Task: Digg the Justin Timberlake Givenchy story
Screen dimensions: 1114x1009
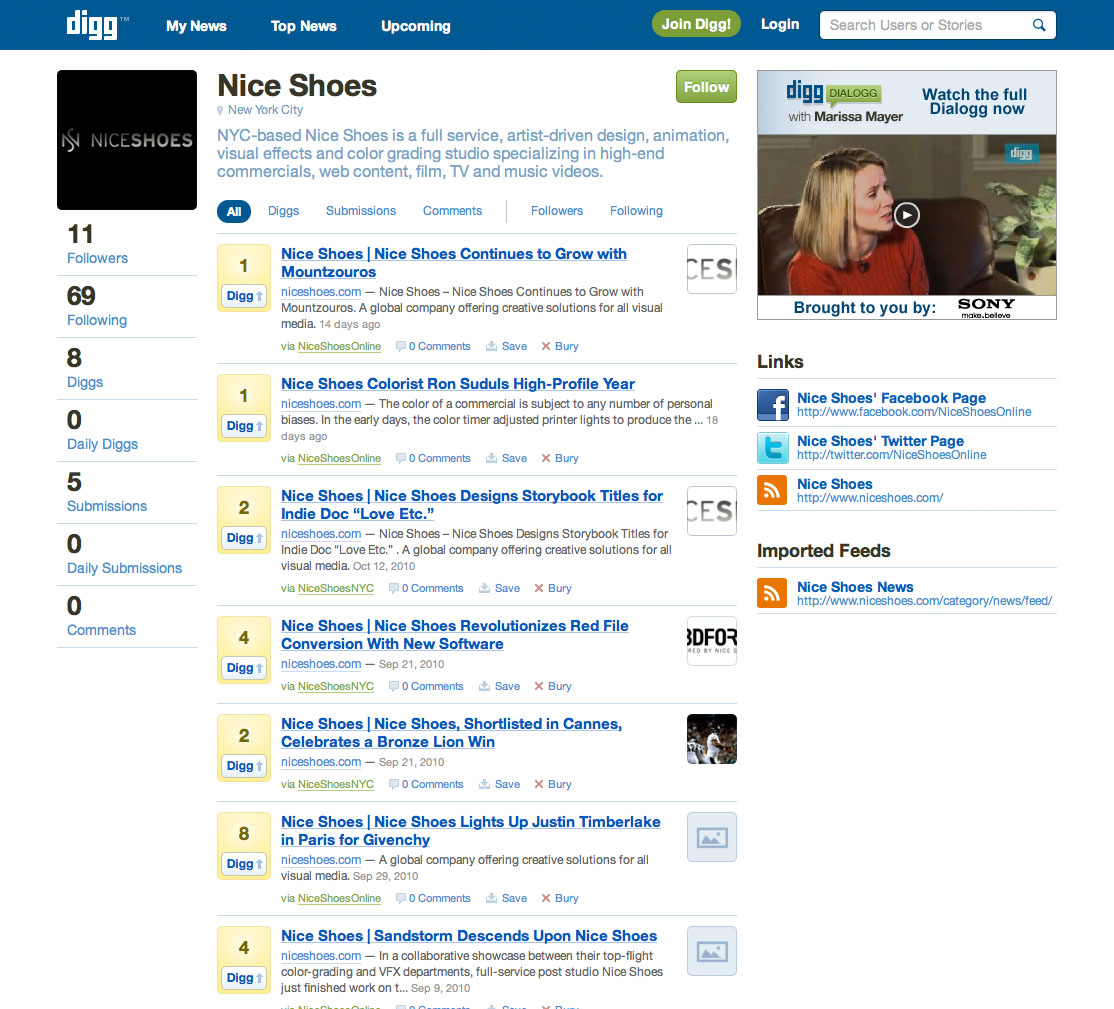Action: point(244,864)
